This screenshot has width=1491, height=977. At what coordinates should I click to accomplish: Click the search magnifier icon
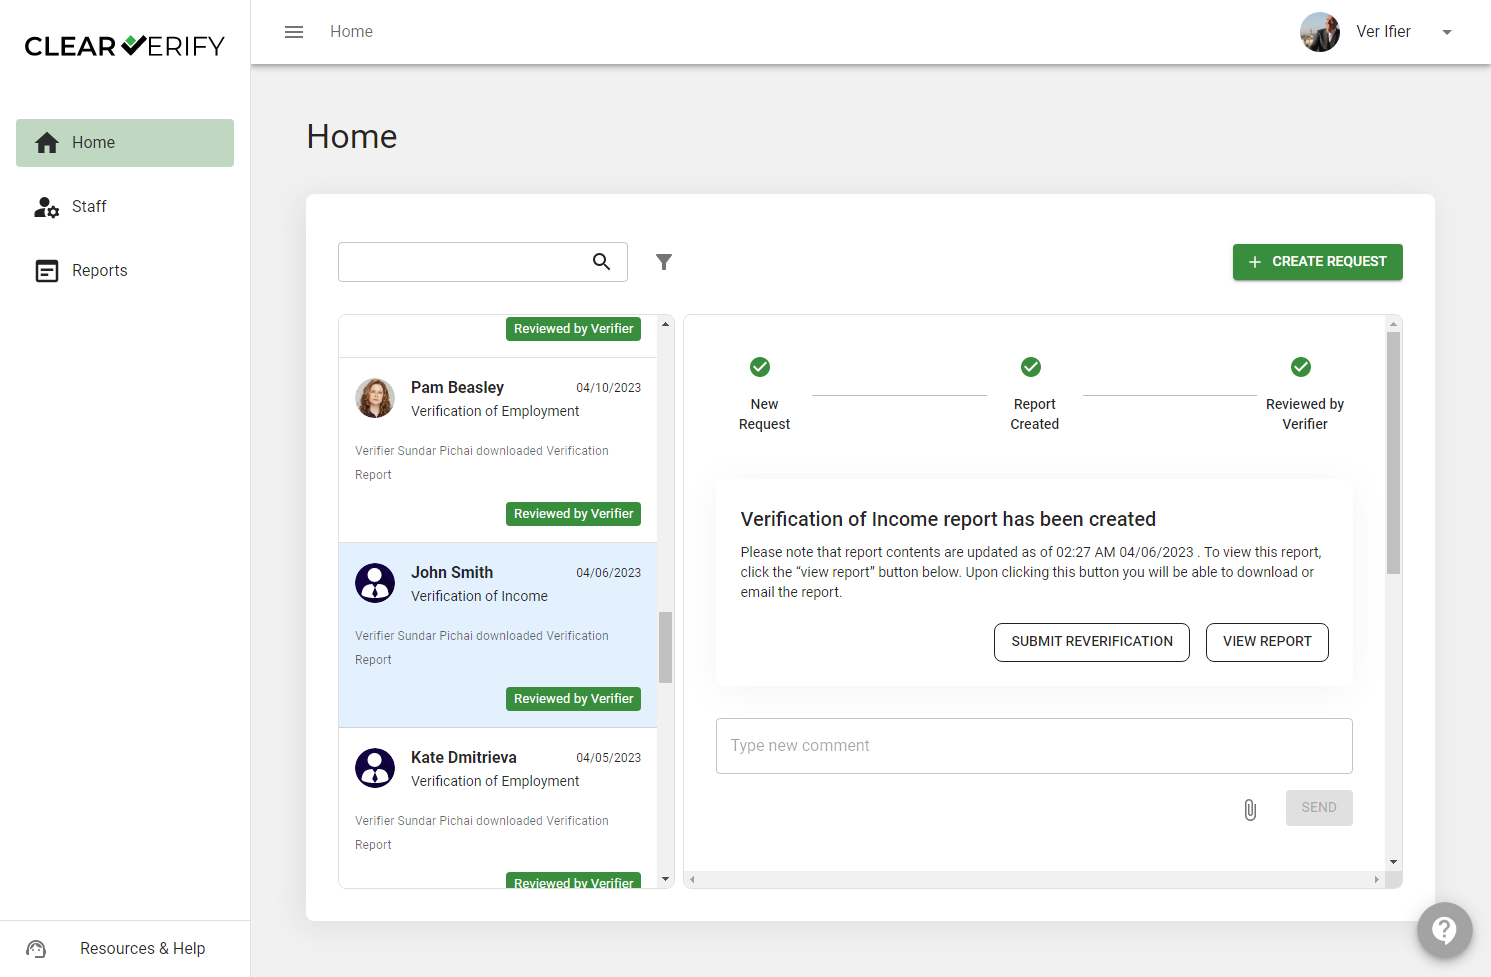(x=601, y=262)
